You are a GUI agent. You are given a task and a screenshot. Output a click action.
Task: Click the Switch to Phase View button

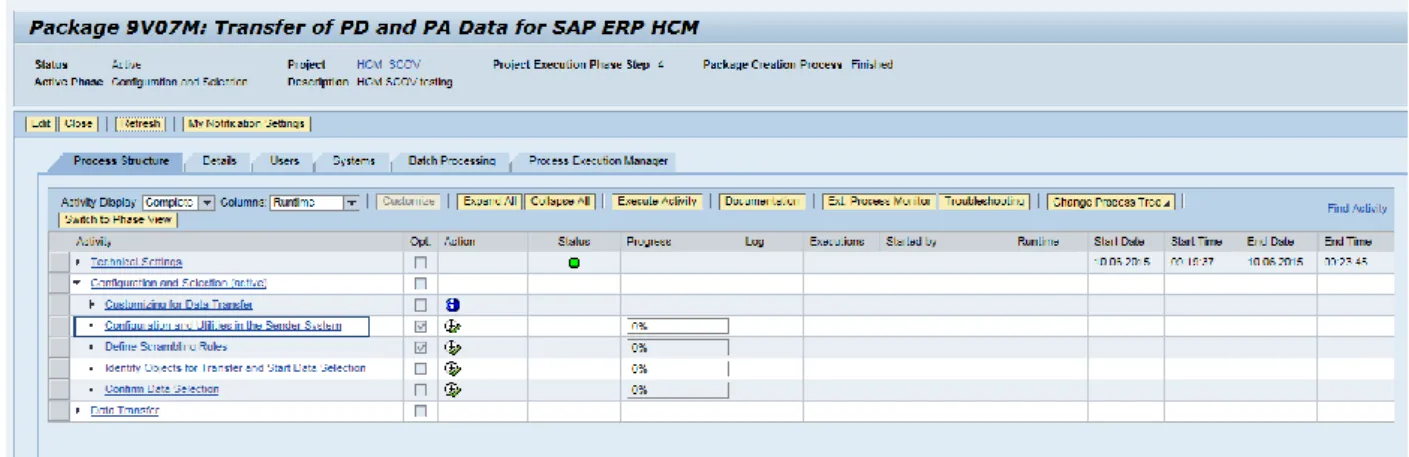click(x=119, y=219)
